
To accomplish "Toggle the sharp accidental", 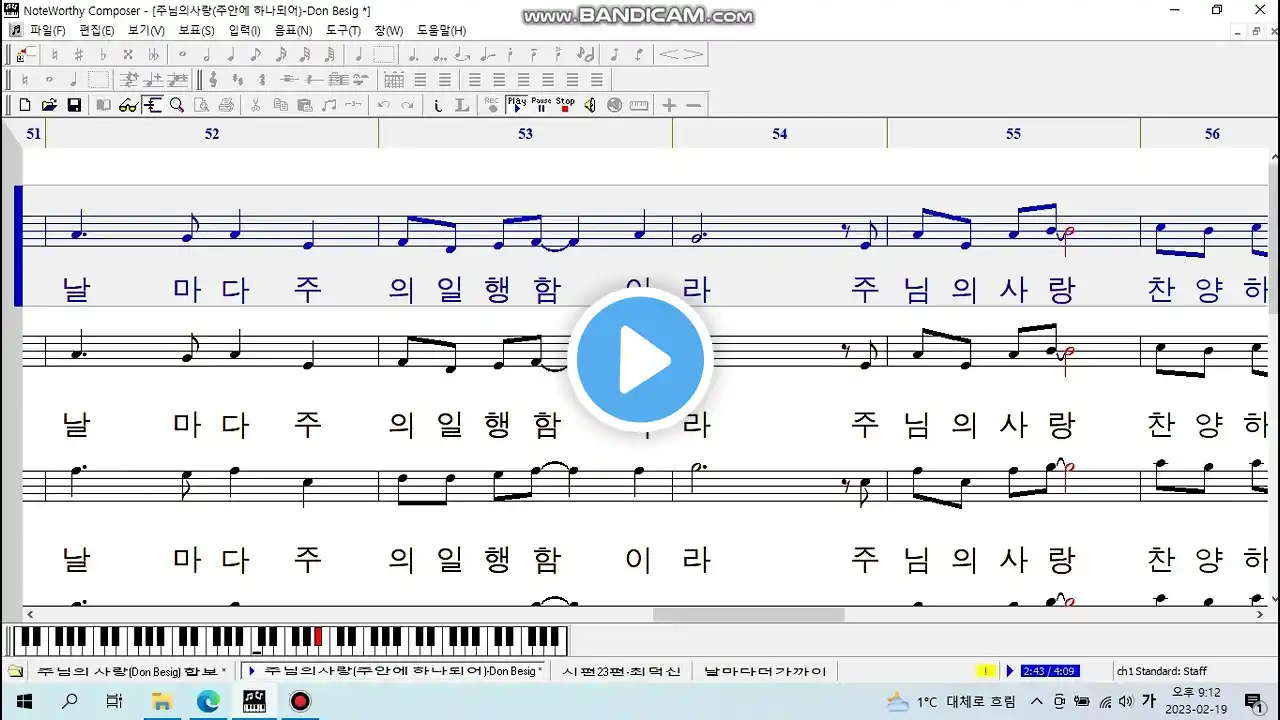I will [x=79, y=54].
